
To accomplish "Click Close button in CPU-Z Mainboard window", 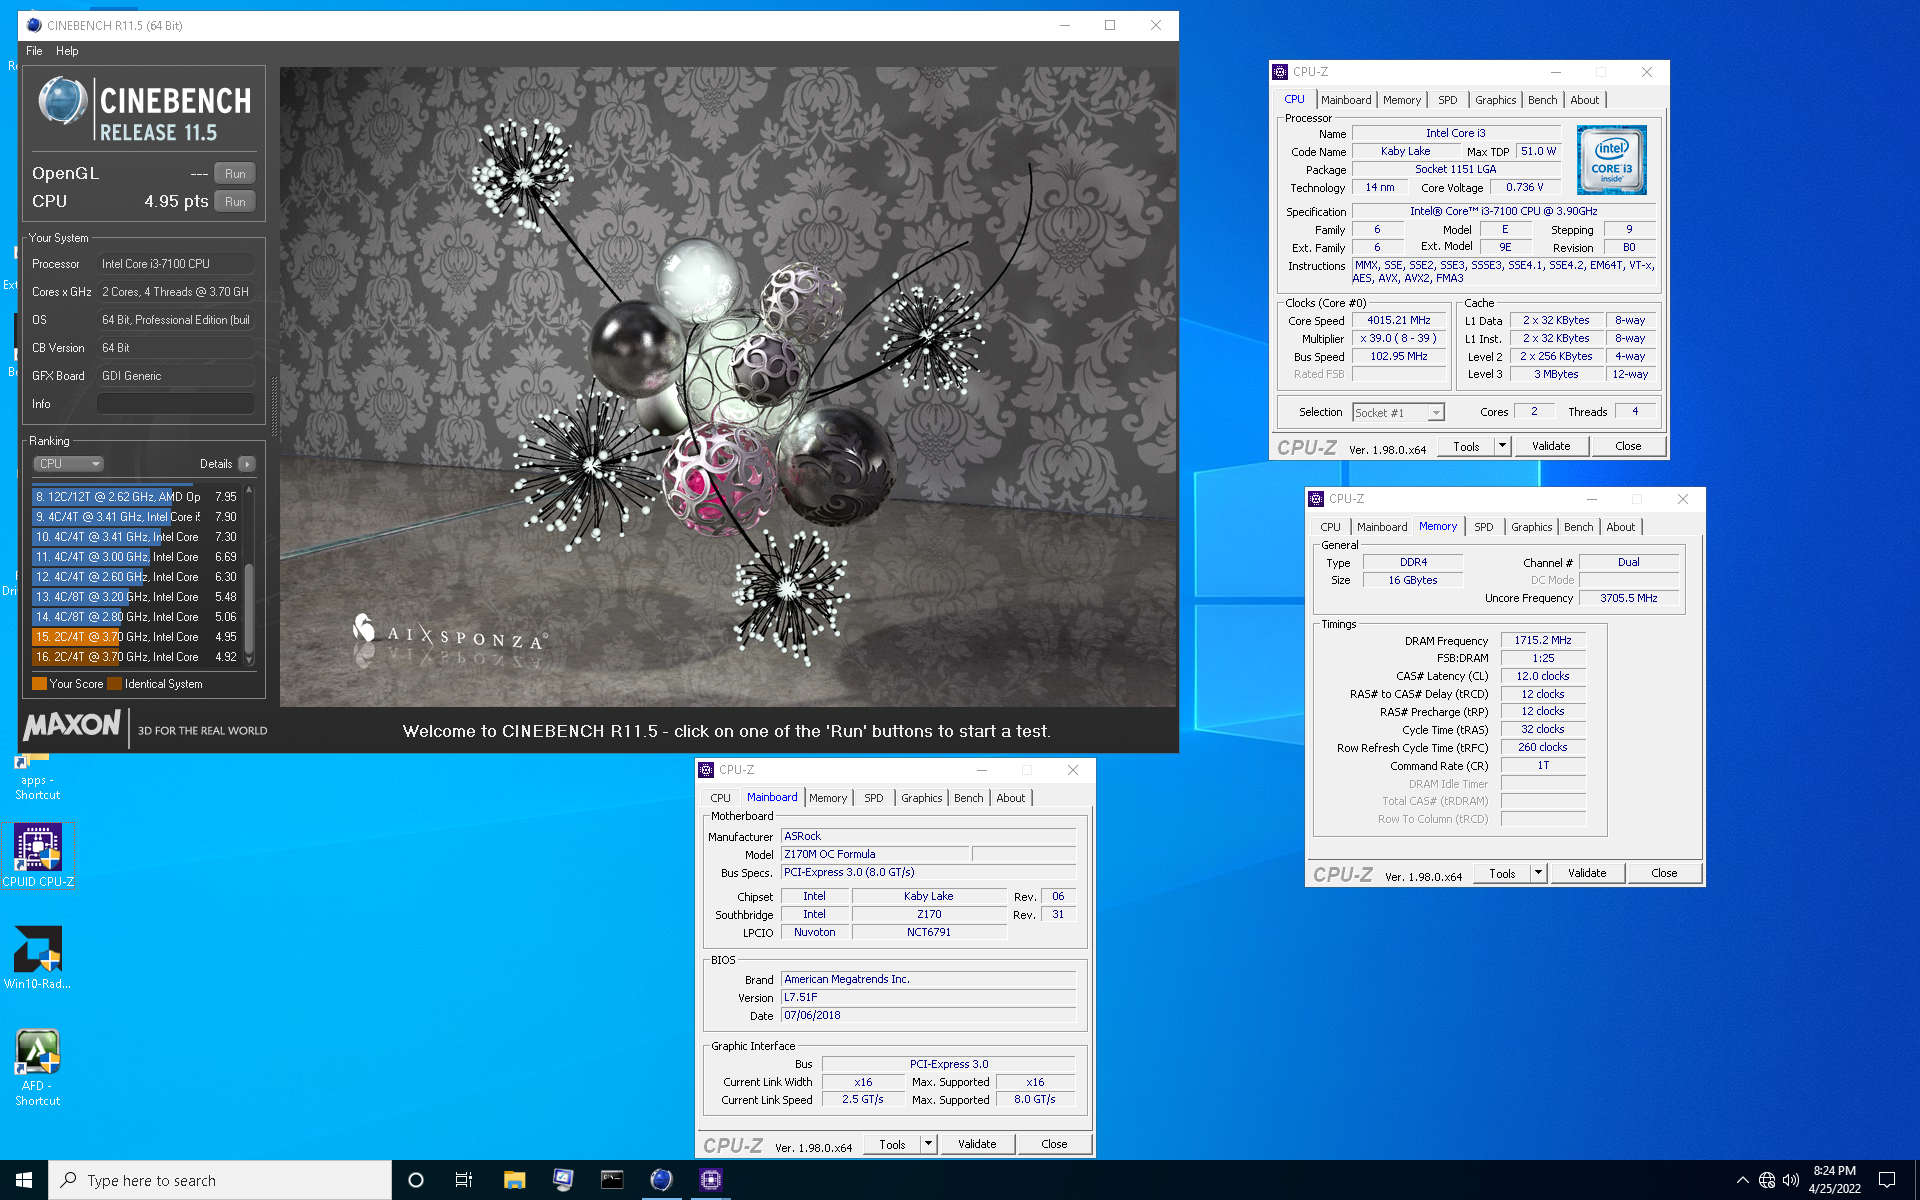I will (x=1054, y=1144).
